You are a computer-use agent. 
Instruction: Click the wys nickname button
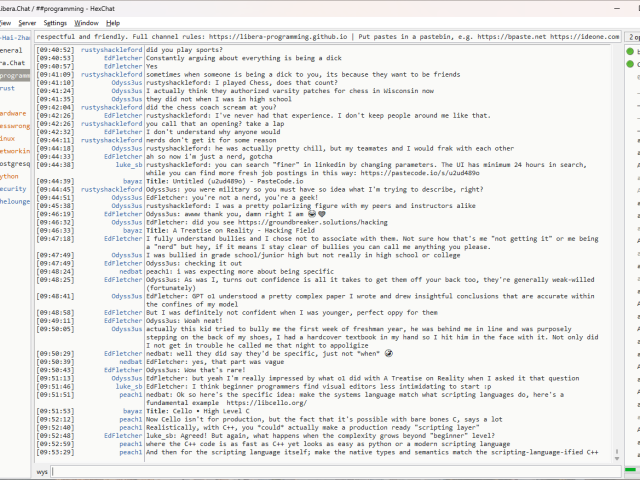[42, 471]
